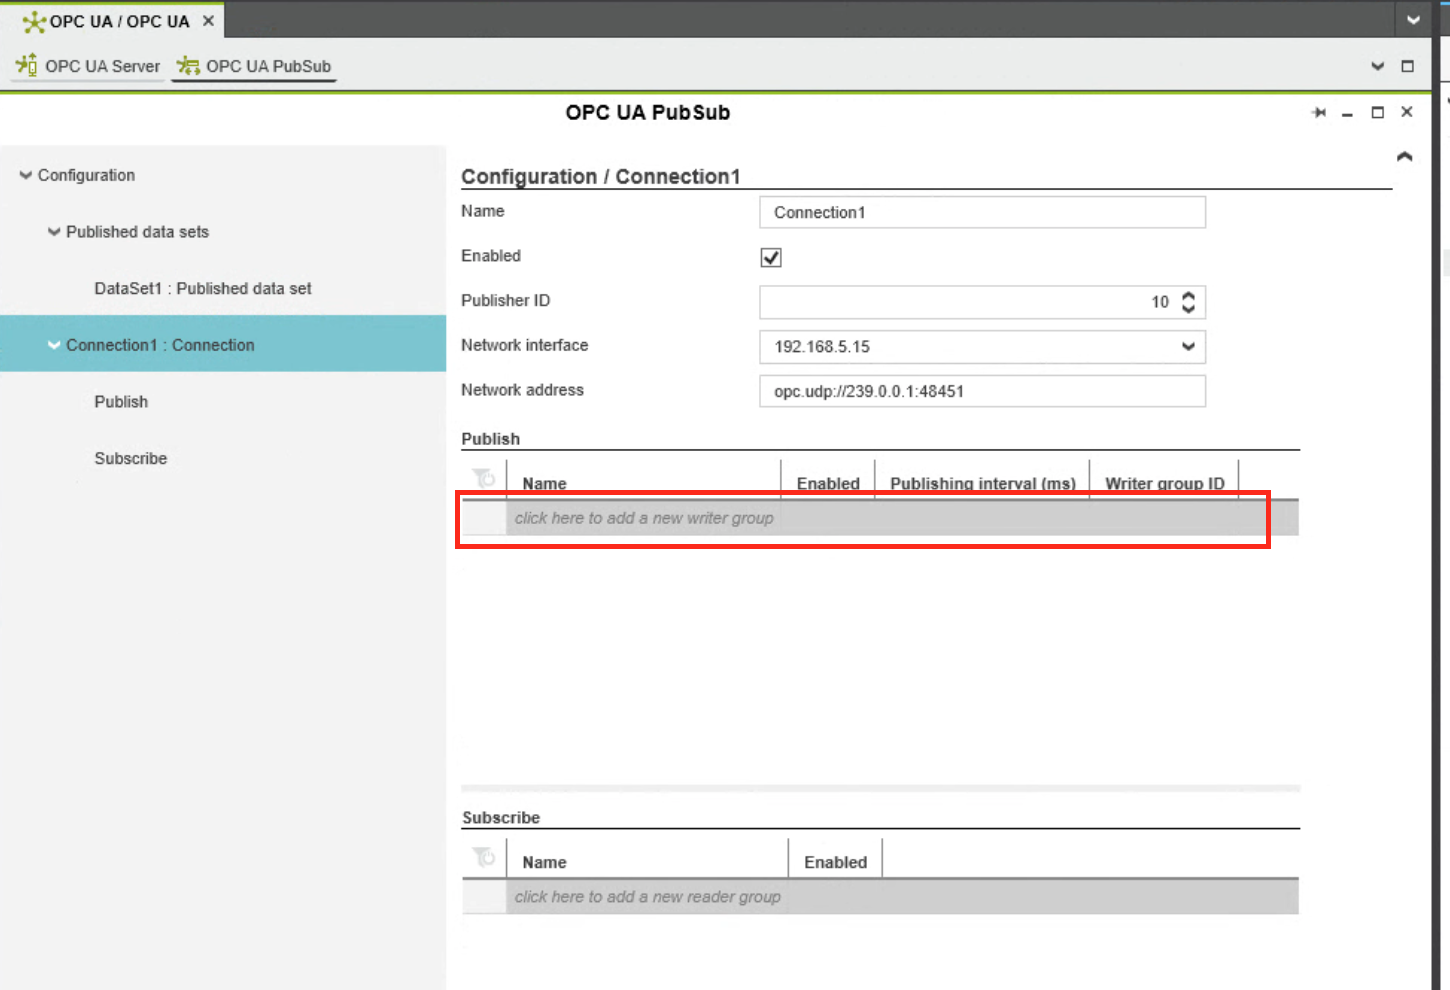This screenshot has width=1450, height=990.
Task: Open the Publish tree item
Action: point(121,402)
